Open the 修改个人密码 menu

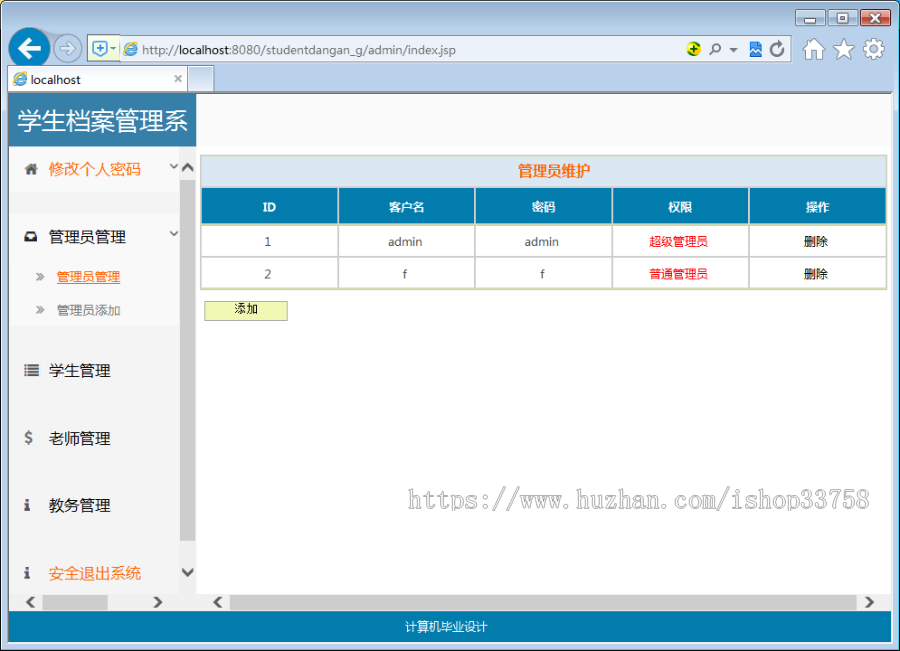95,169
